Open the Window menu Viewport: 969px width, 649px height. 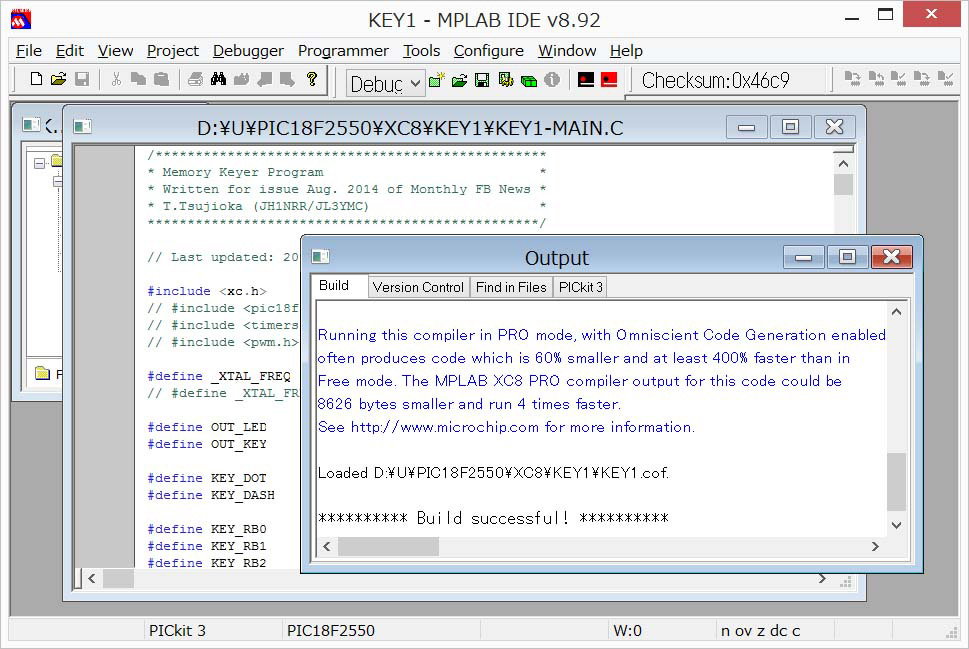coord(567,51)
